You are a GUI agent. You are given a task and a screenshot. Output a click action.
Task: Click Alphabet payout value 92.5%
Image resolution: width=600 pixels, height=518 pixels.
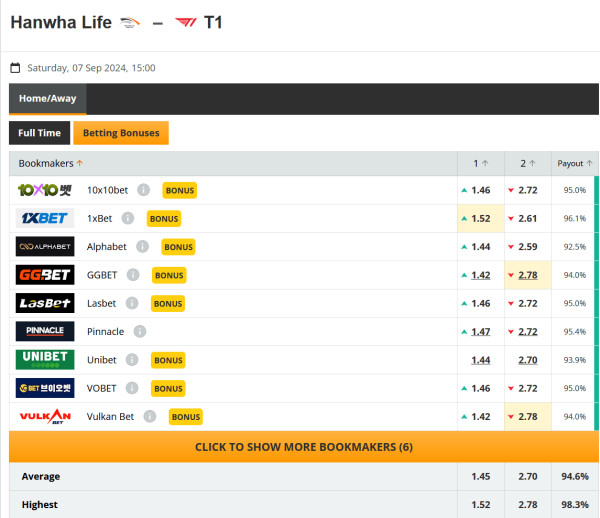pyautogui.click(x=575, y=247)
